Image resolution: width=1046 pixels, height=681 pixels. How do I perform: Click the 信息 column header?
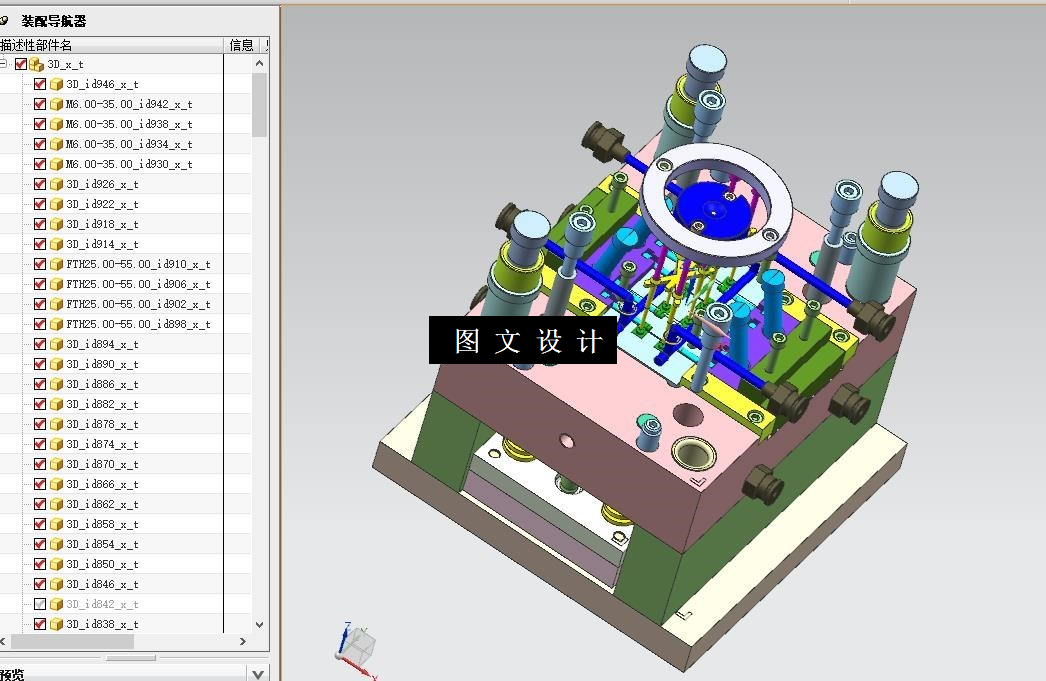[241, 45]
